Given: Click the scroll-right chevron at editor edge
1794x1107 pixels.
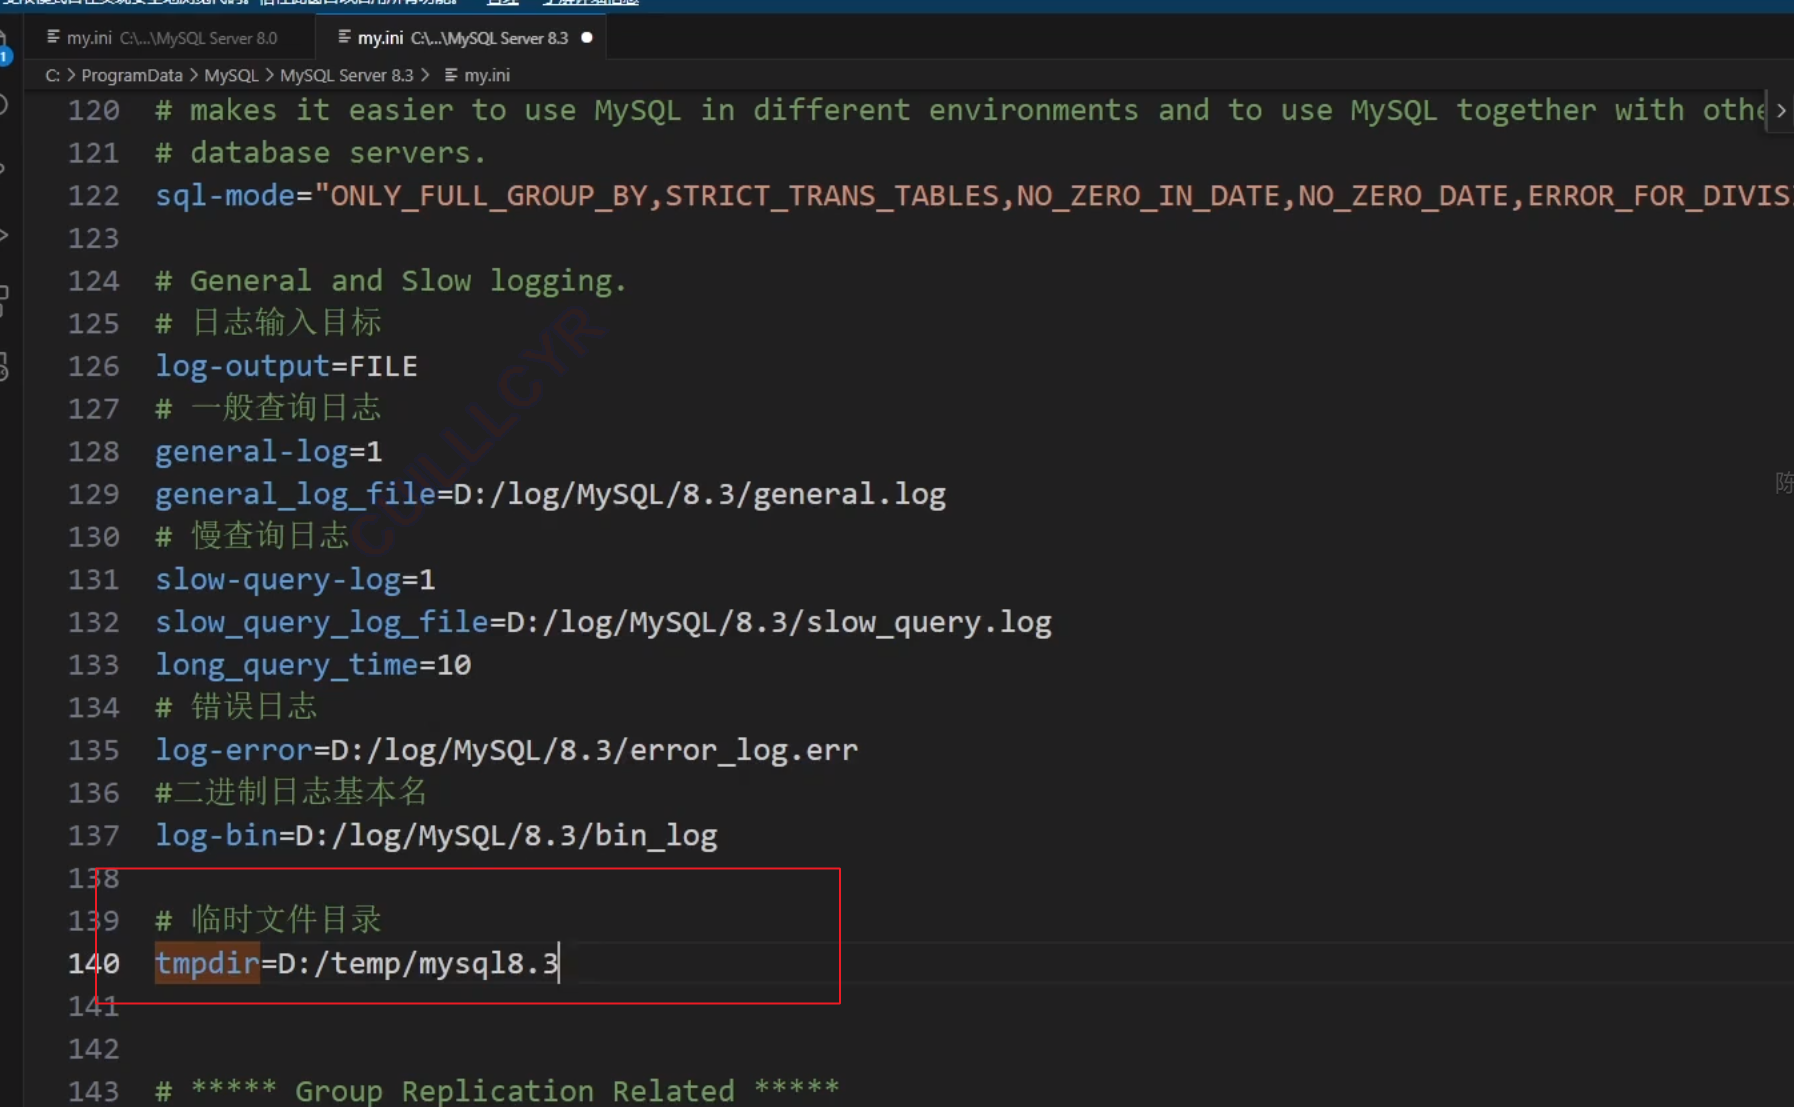Looking at the screenshot, I should pos(1781,110).
